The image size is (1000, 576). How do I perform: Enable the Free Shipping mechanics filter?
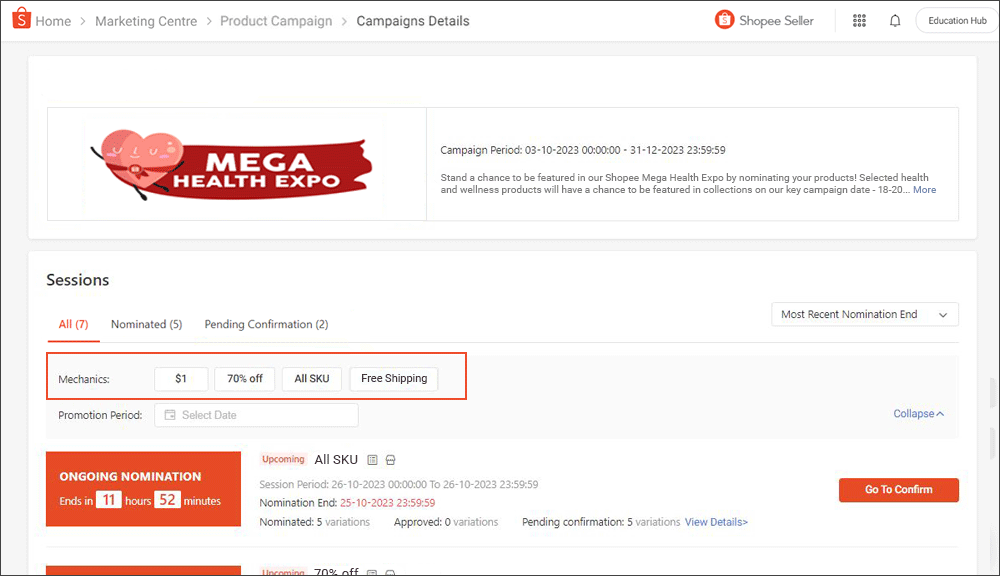[393, 378]
